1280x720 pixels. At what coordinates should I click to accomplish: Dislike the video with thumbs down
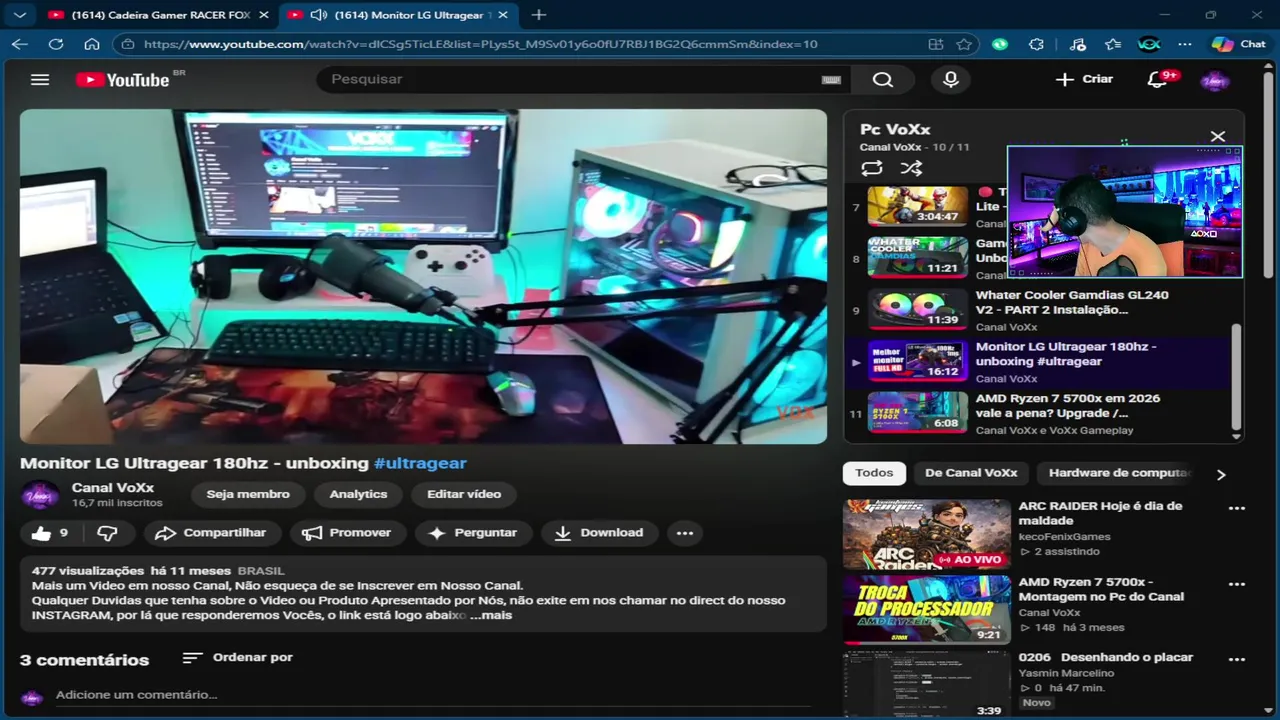point(107,533)
